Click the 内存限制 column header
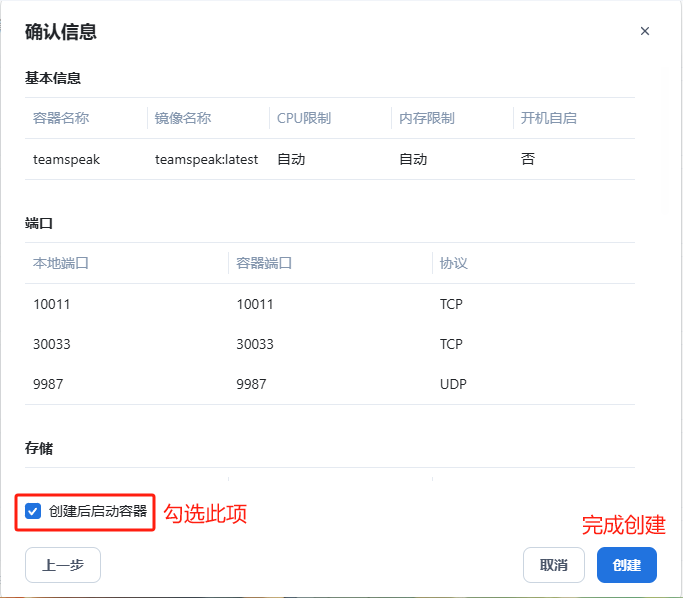This screenshot has width=683, height=598. point(427,118)
